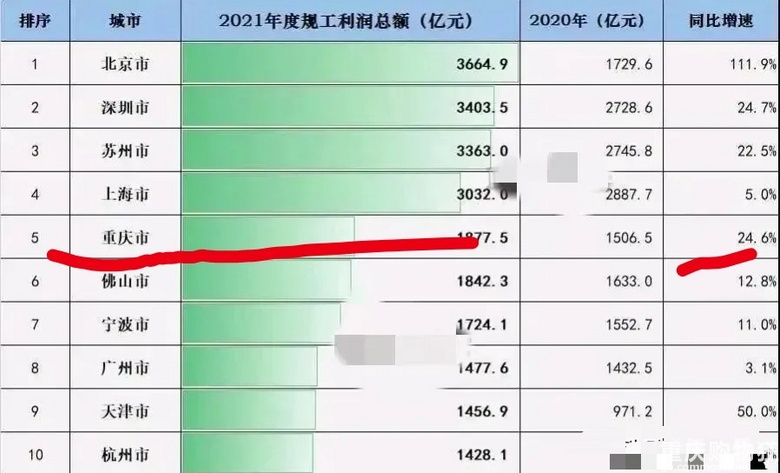This screenshot has width=780, height=473.
Task: Click the 3664.9 profit value
Action: coord(482,64)
